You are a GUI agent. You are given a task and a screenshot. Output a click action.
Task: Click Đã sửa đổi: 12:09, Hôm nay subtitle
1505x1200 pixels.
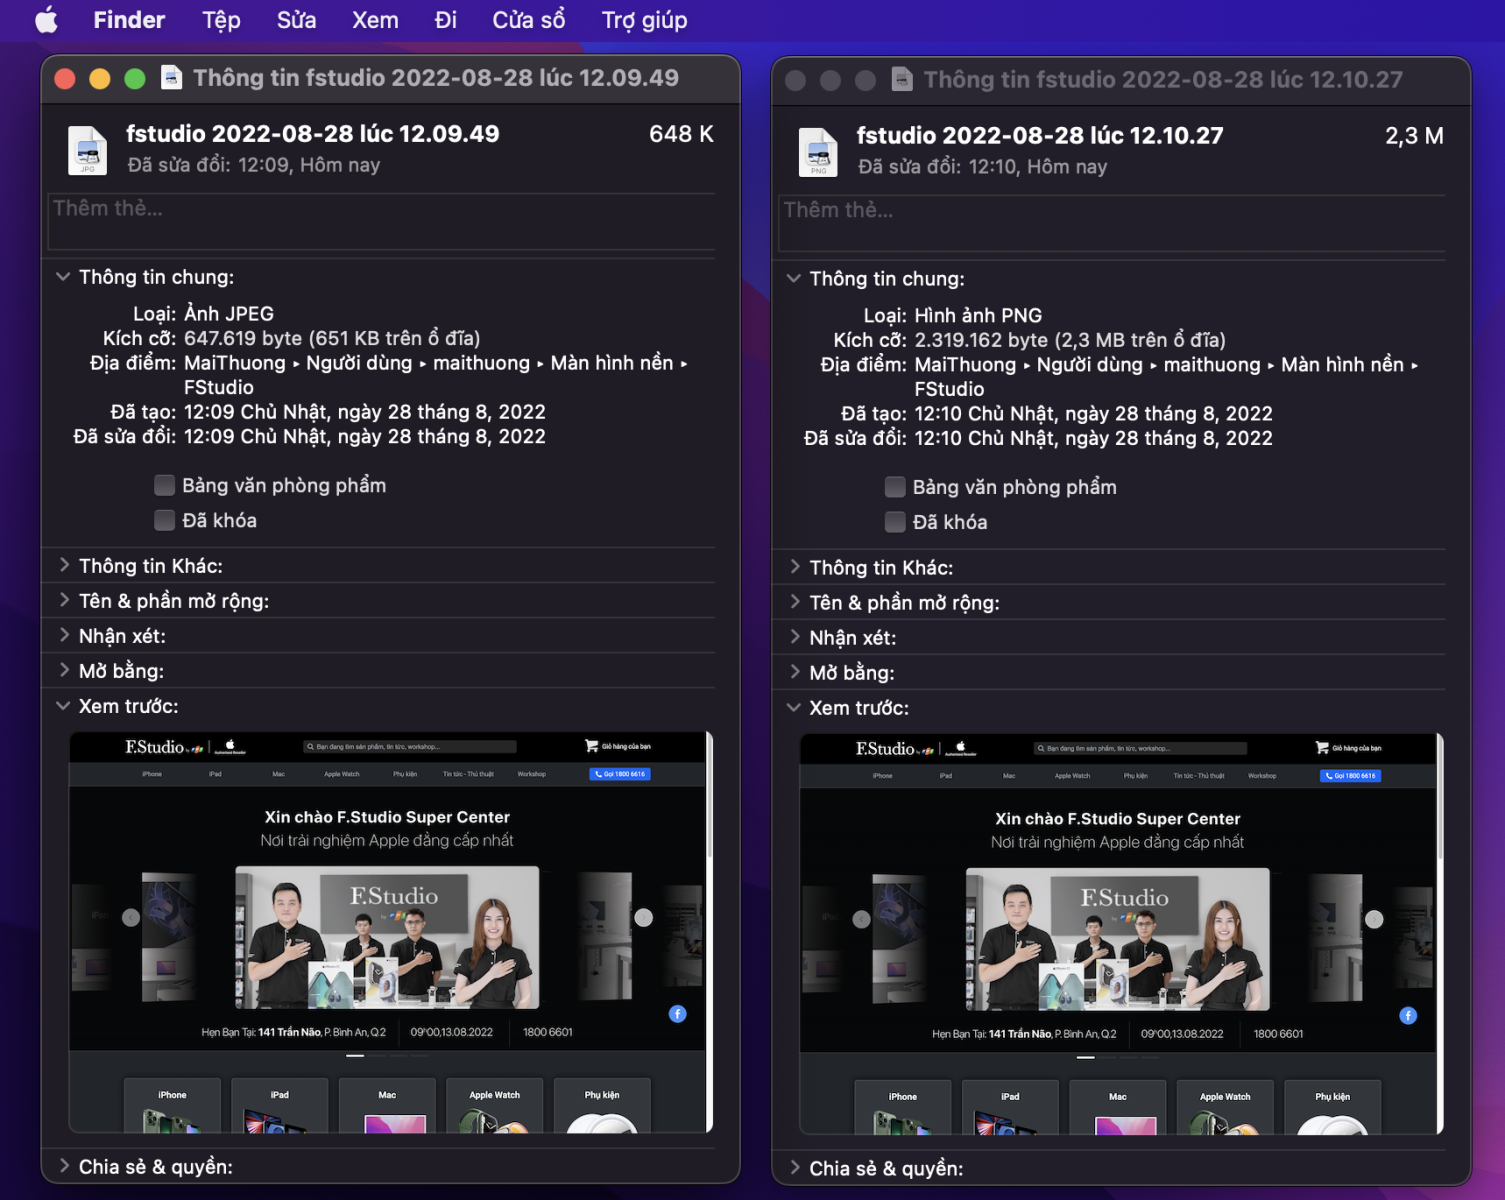pos(254,165)
